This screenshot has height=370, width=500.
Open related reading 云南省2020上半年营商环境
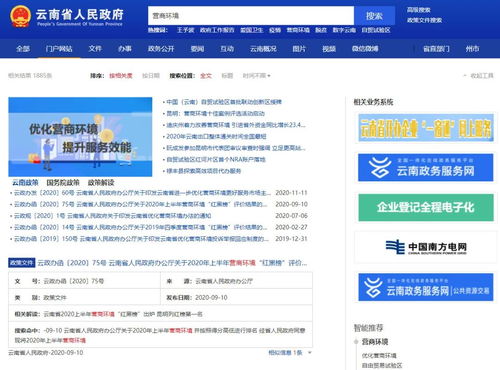123,314
